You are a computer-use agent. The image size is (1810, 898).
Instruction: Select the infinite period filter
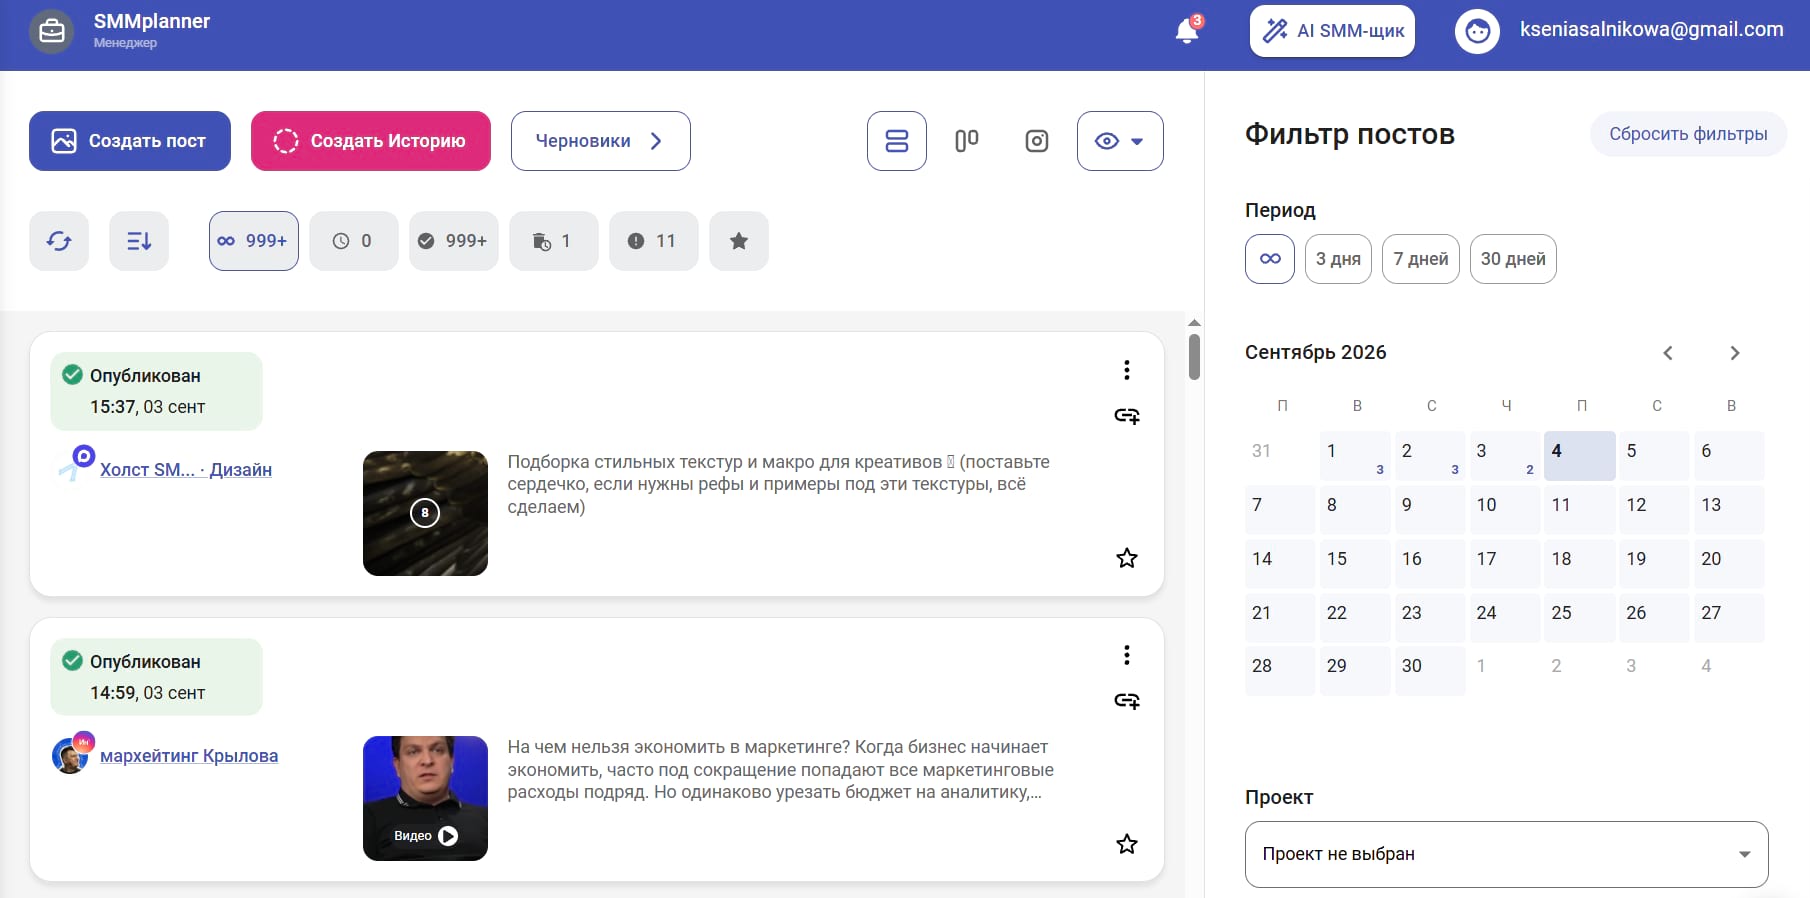[1270, 259]
